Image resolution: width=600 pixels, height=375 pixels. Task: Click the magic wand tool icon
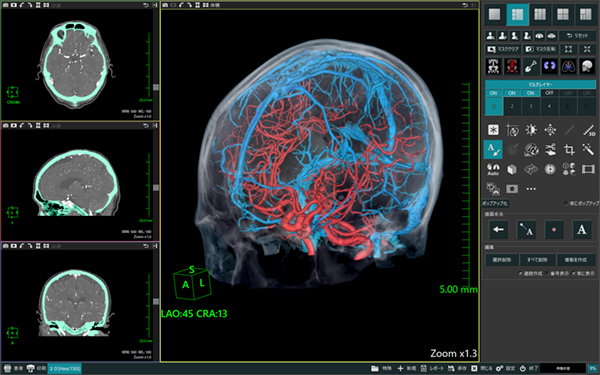click(588, 150)
